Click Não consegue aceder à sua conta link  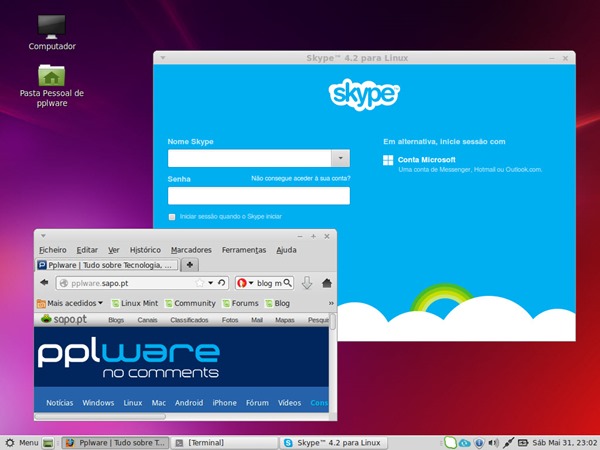301,178
